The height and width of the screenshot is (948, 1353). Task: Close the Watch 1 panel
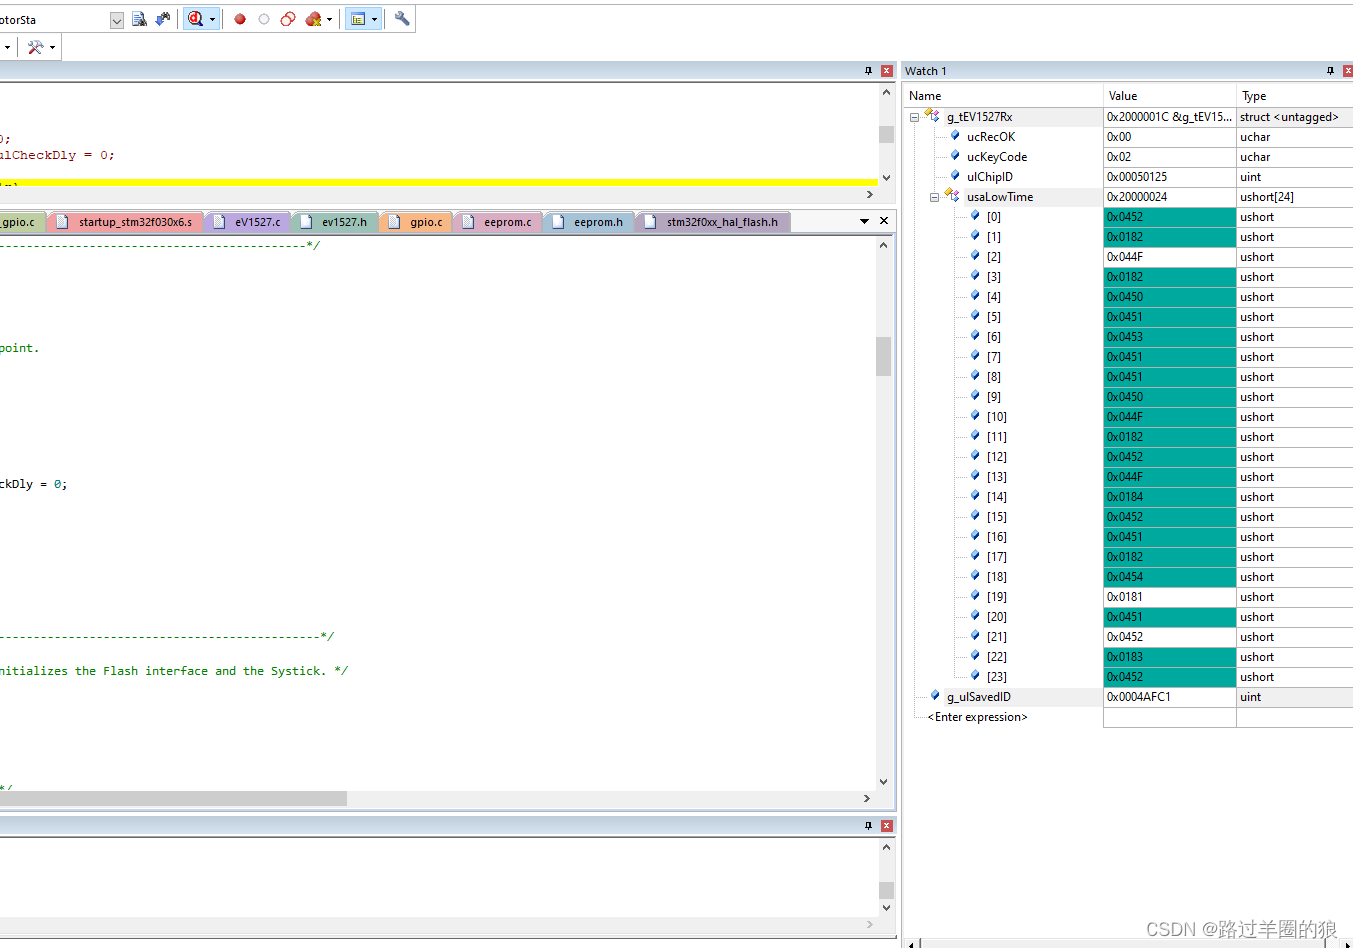1347,71
